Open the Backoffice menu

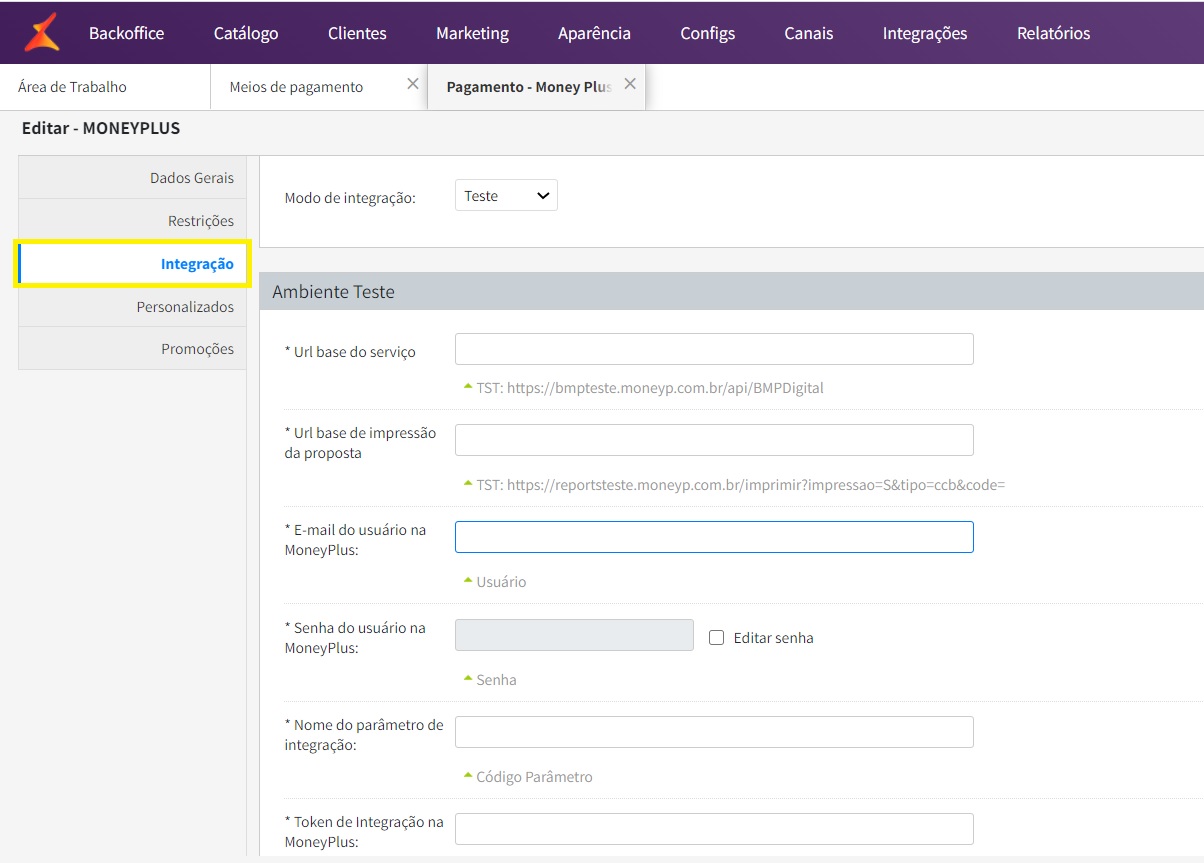126,33
